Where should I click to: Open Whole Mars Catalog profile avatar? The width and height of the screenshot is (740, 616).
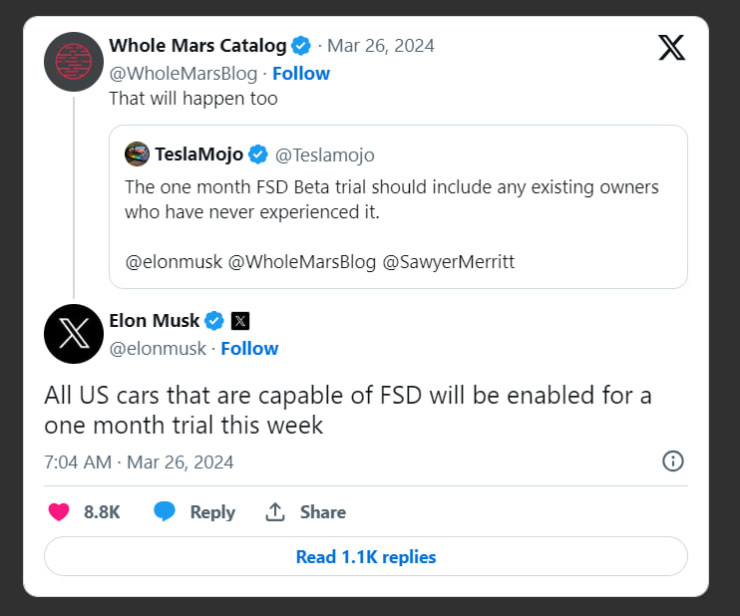click(x=74, y=62)
